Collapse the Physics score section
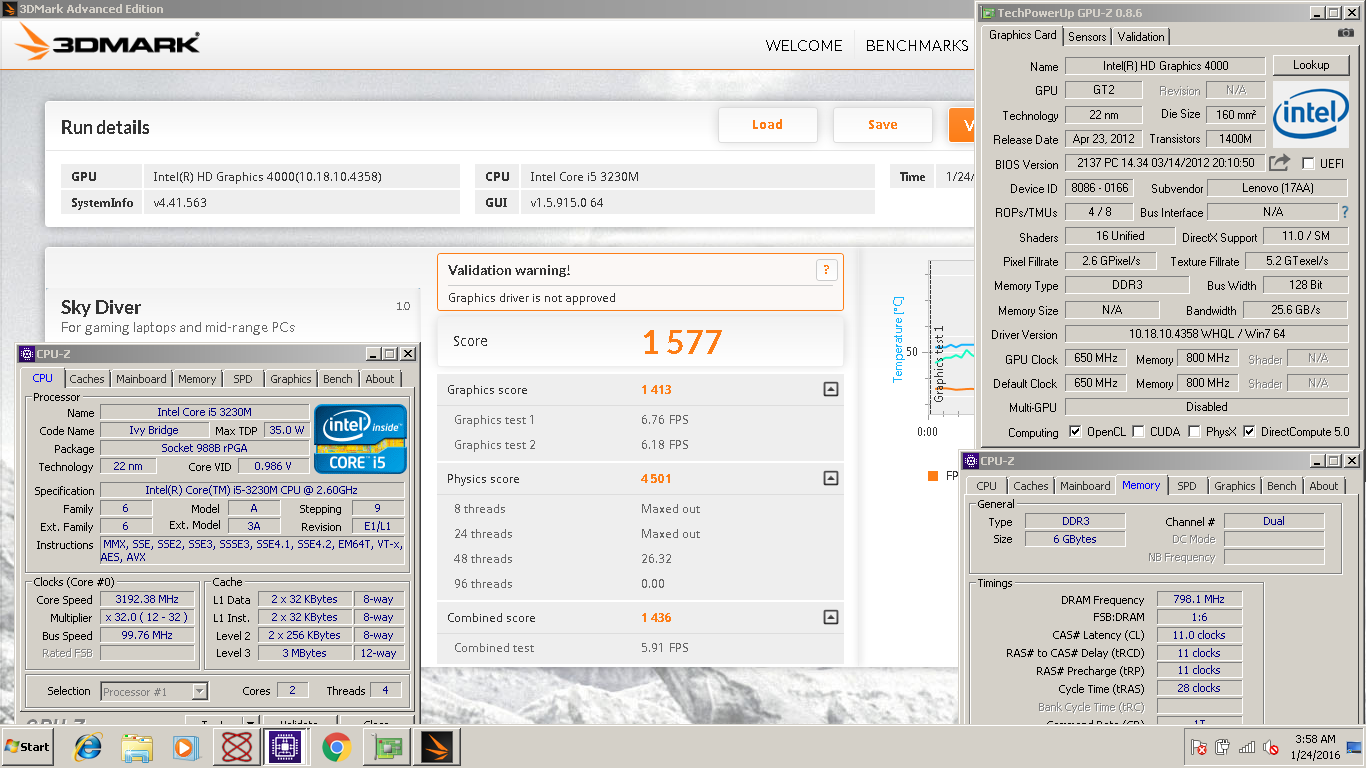The width and height of the screenshot is (1366, 768). [830, 479]
